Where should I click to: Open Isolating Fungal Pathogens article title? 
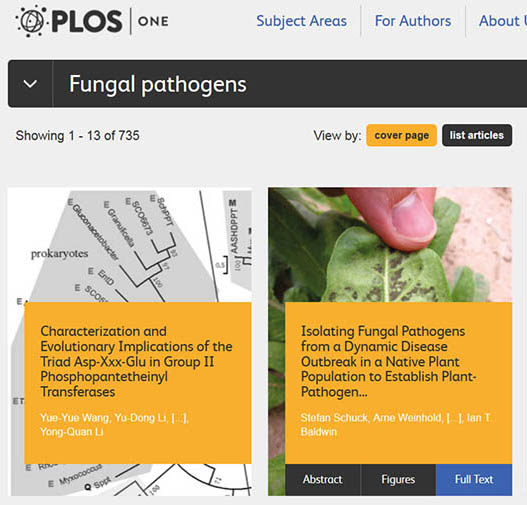click(388, 362)
